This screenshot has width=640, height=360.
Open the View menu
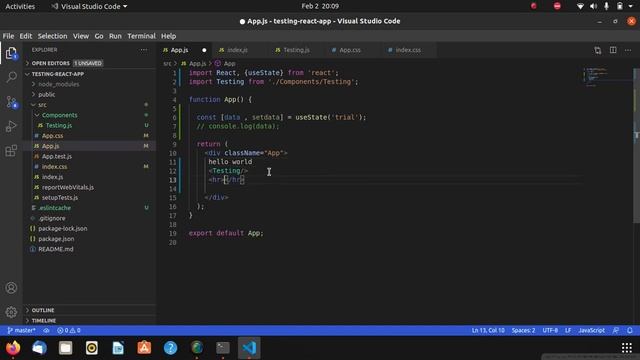81,36
